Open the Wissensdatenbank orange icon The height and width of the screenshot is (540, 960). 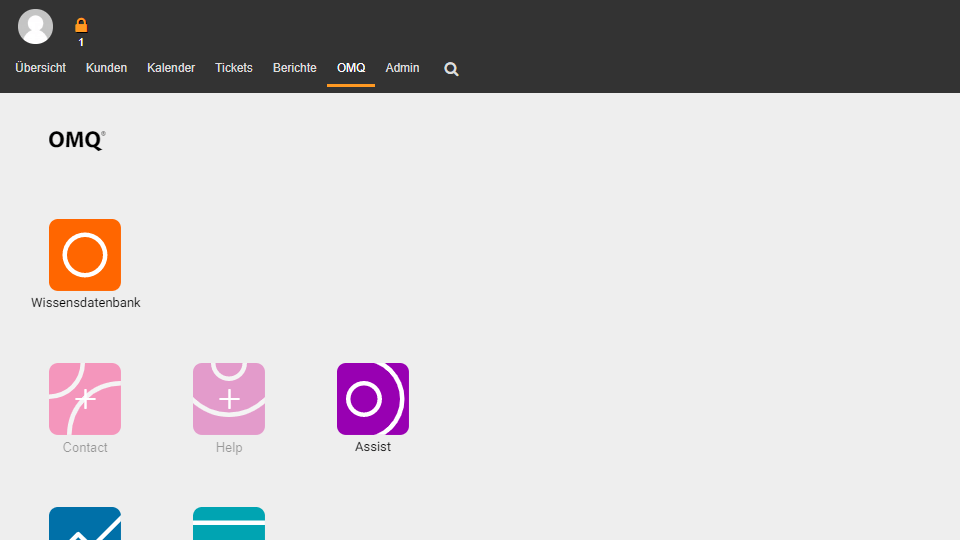click(x=85, y=255)
